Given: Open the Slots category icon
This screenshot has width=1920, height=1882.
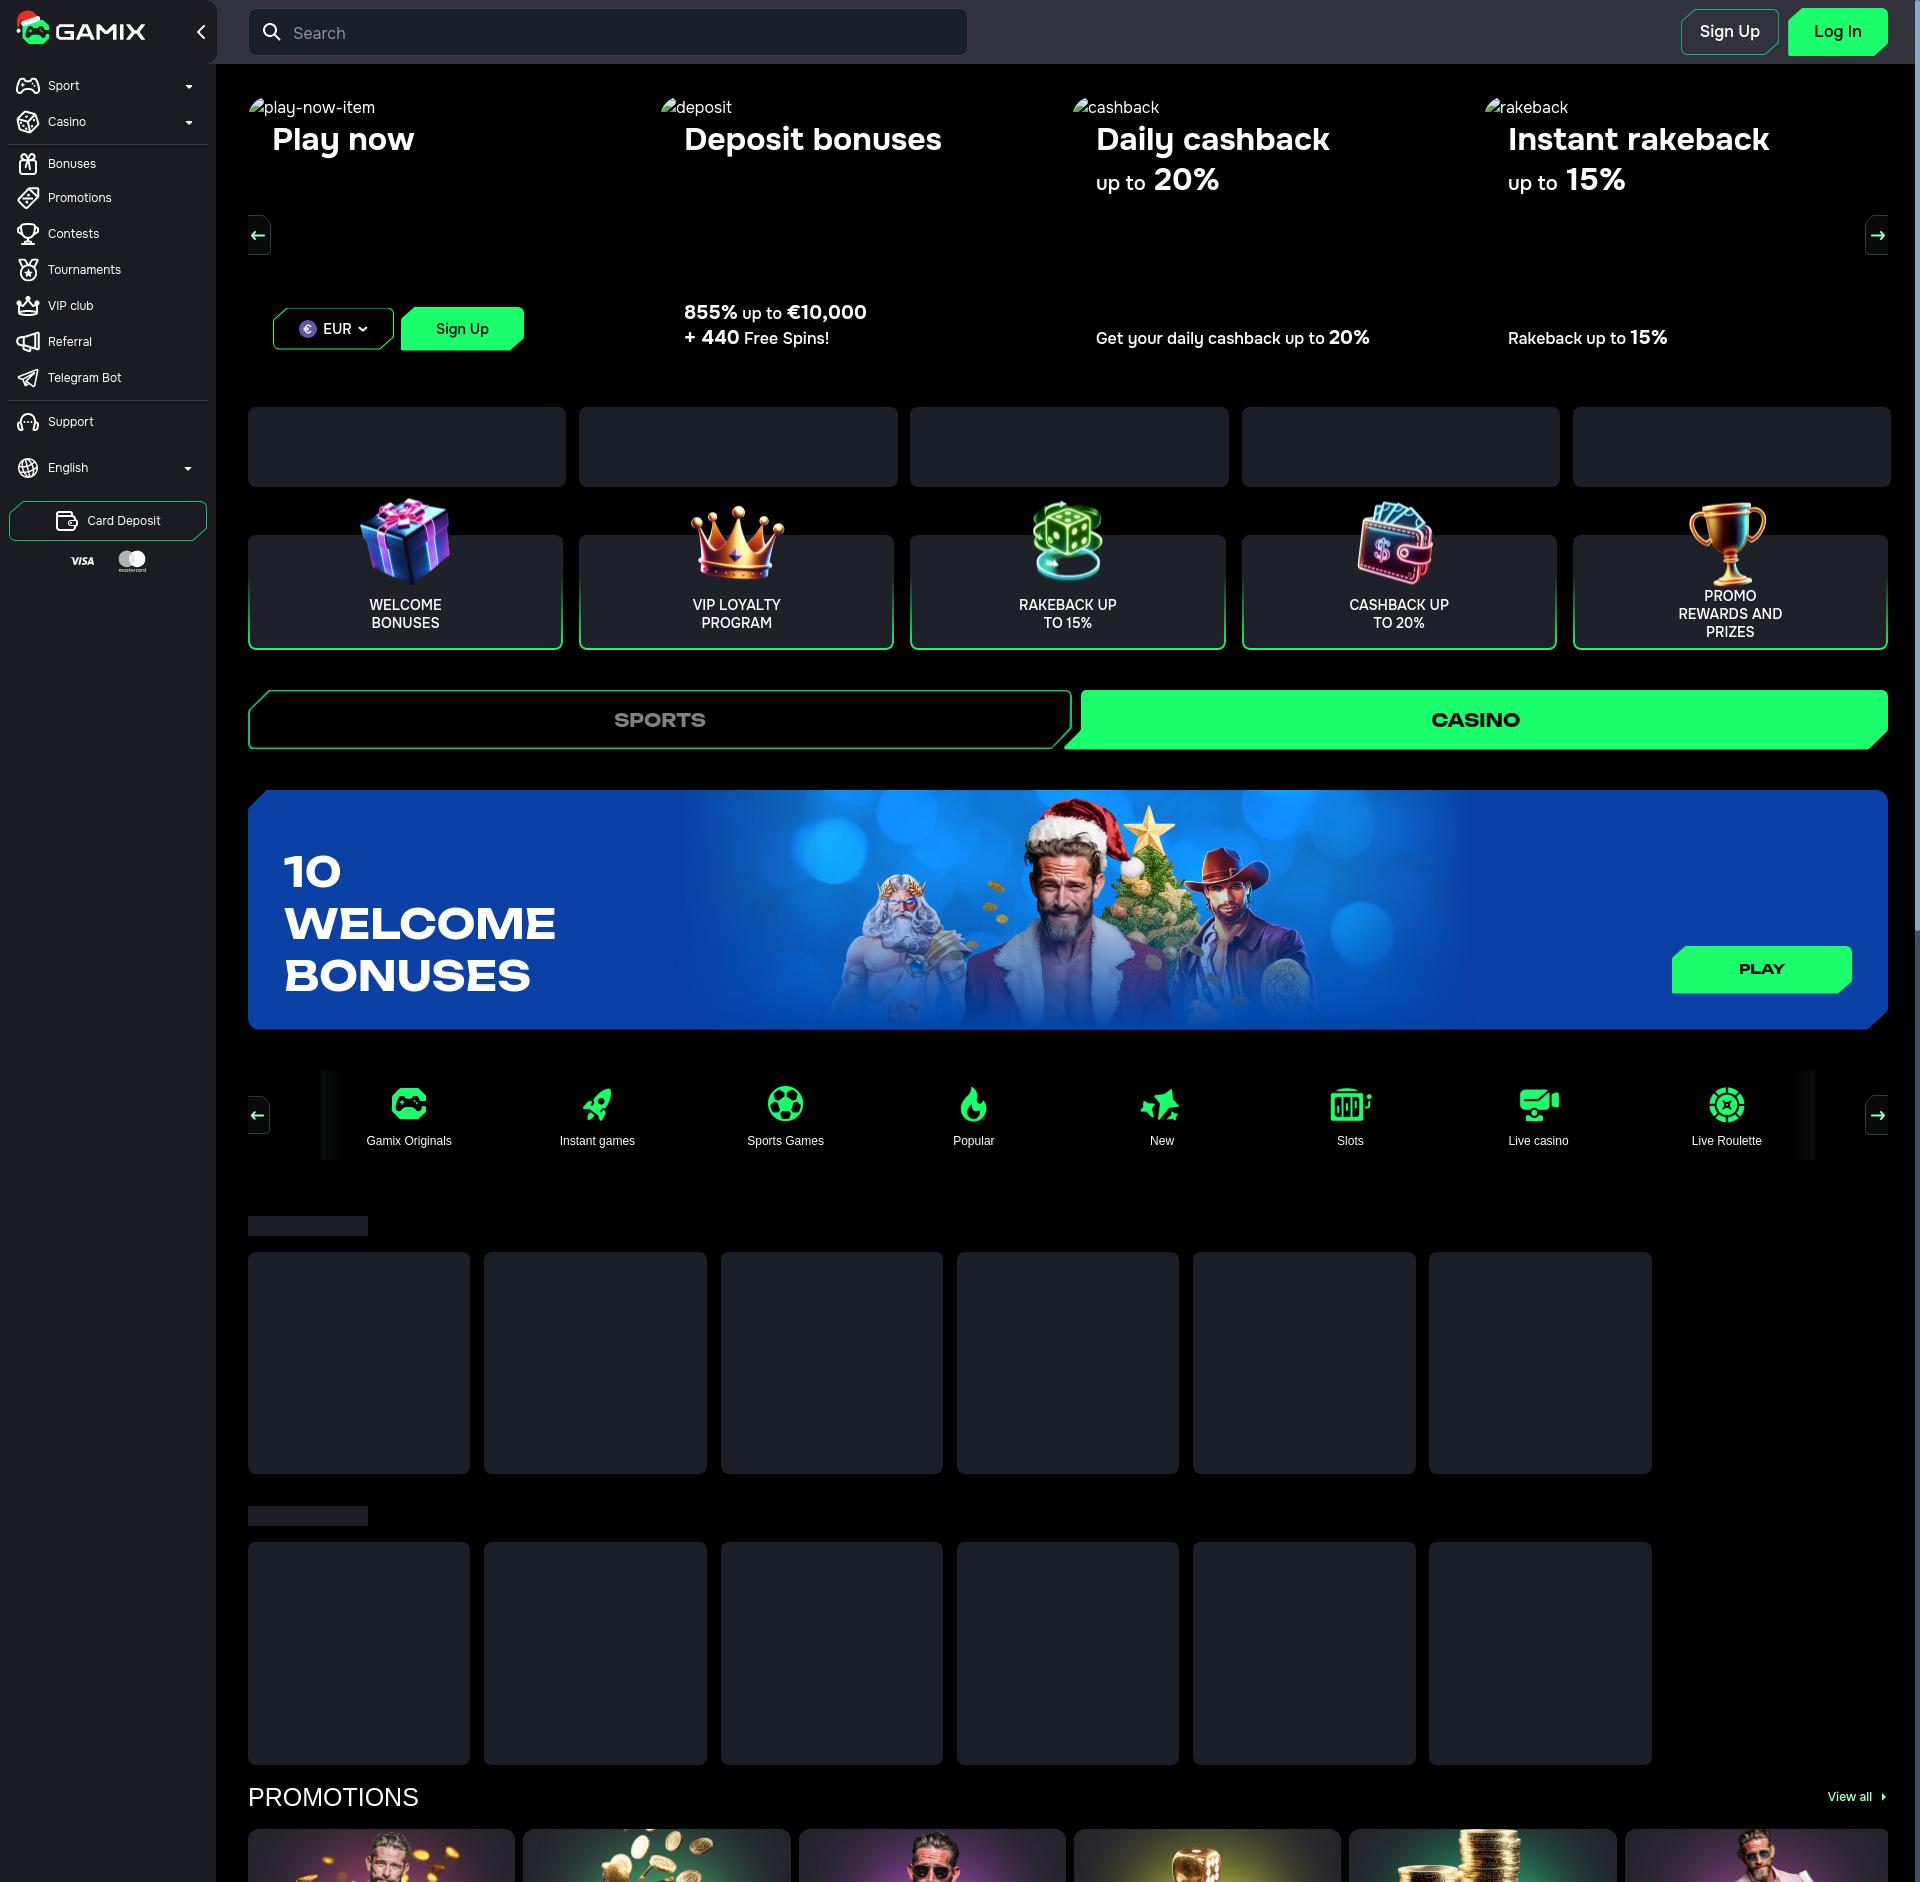Looking at the screenshot, I should (x=1350, y=1115).
